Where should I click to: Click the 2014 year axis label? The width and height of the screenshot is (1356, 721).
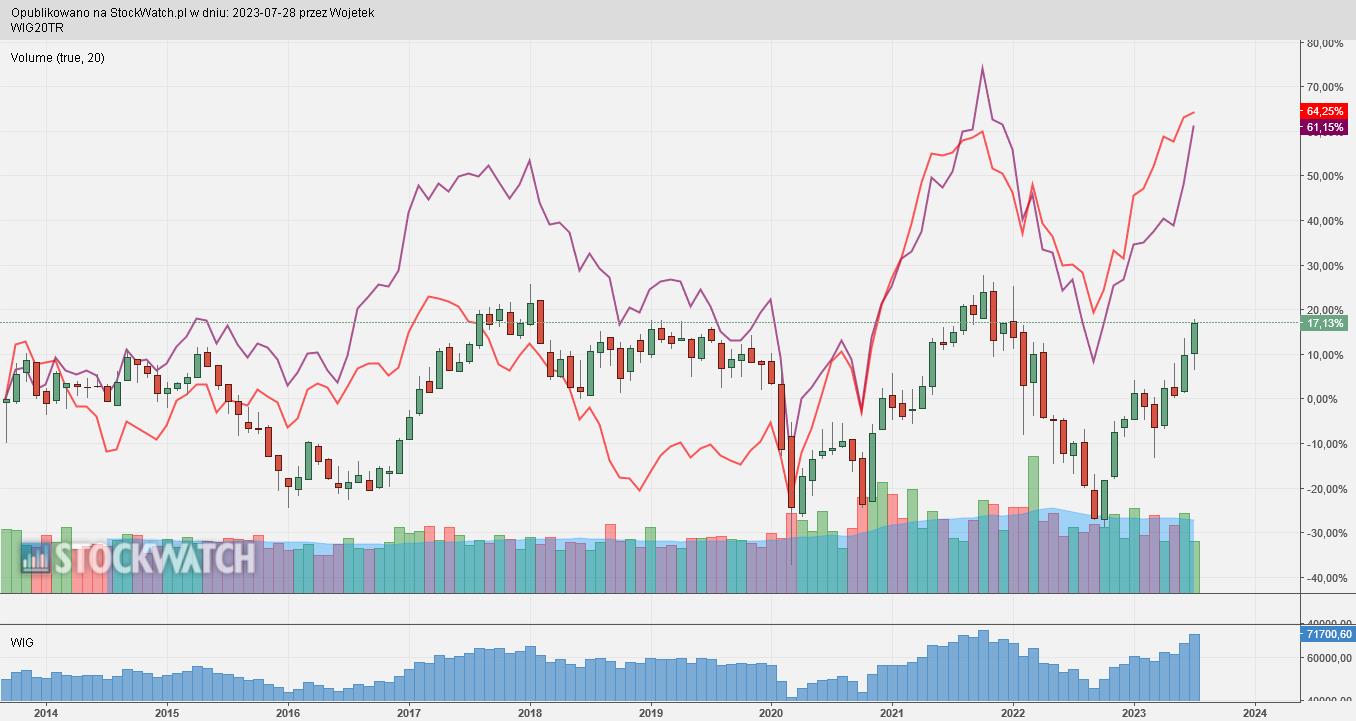click(46, 713)
